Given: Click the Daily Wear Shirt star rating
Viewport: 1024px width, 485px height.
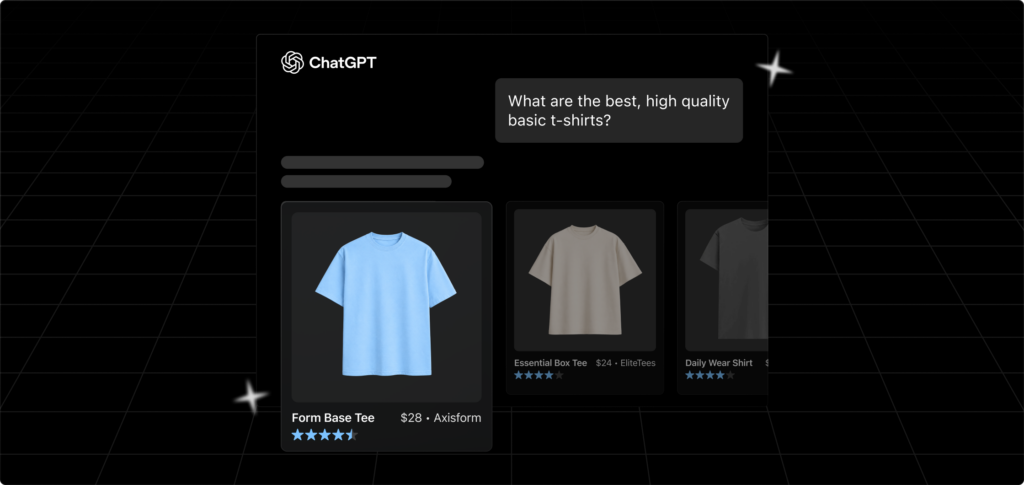Looking at the screenshot, I should tap(710, 375).
